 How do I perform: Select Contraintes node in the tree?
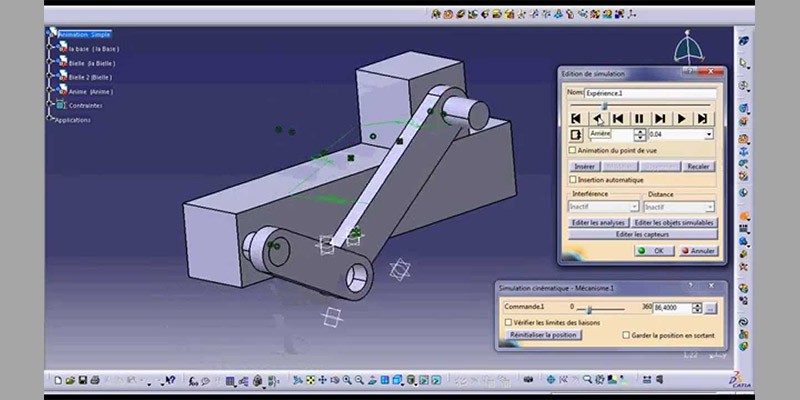point(85,105)
